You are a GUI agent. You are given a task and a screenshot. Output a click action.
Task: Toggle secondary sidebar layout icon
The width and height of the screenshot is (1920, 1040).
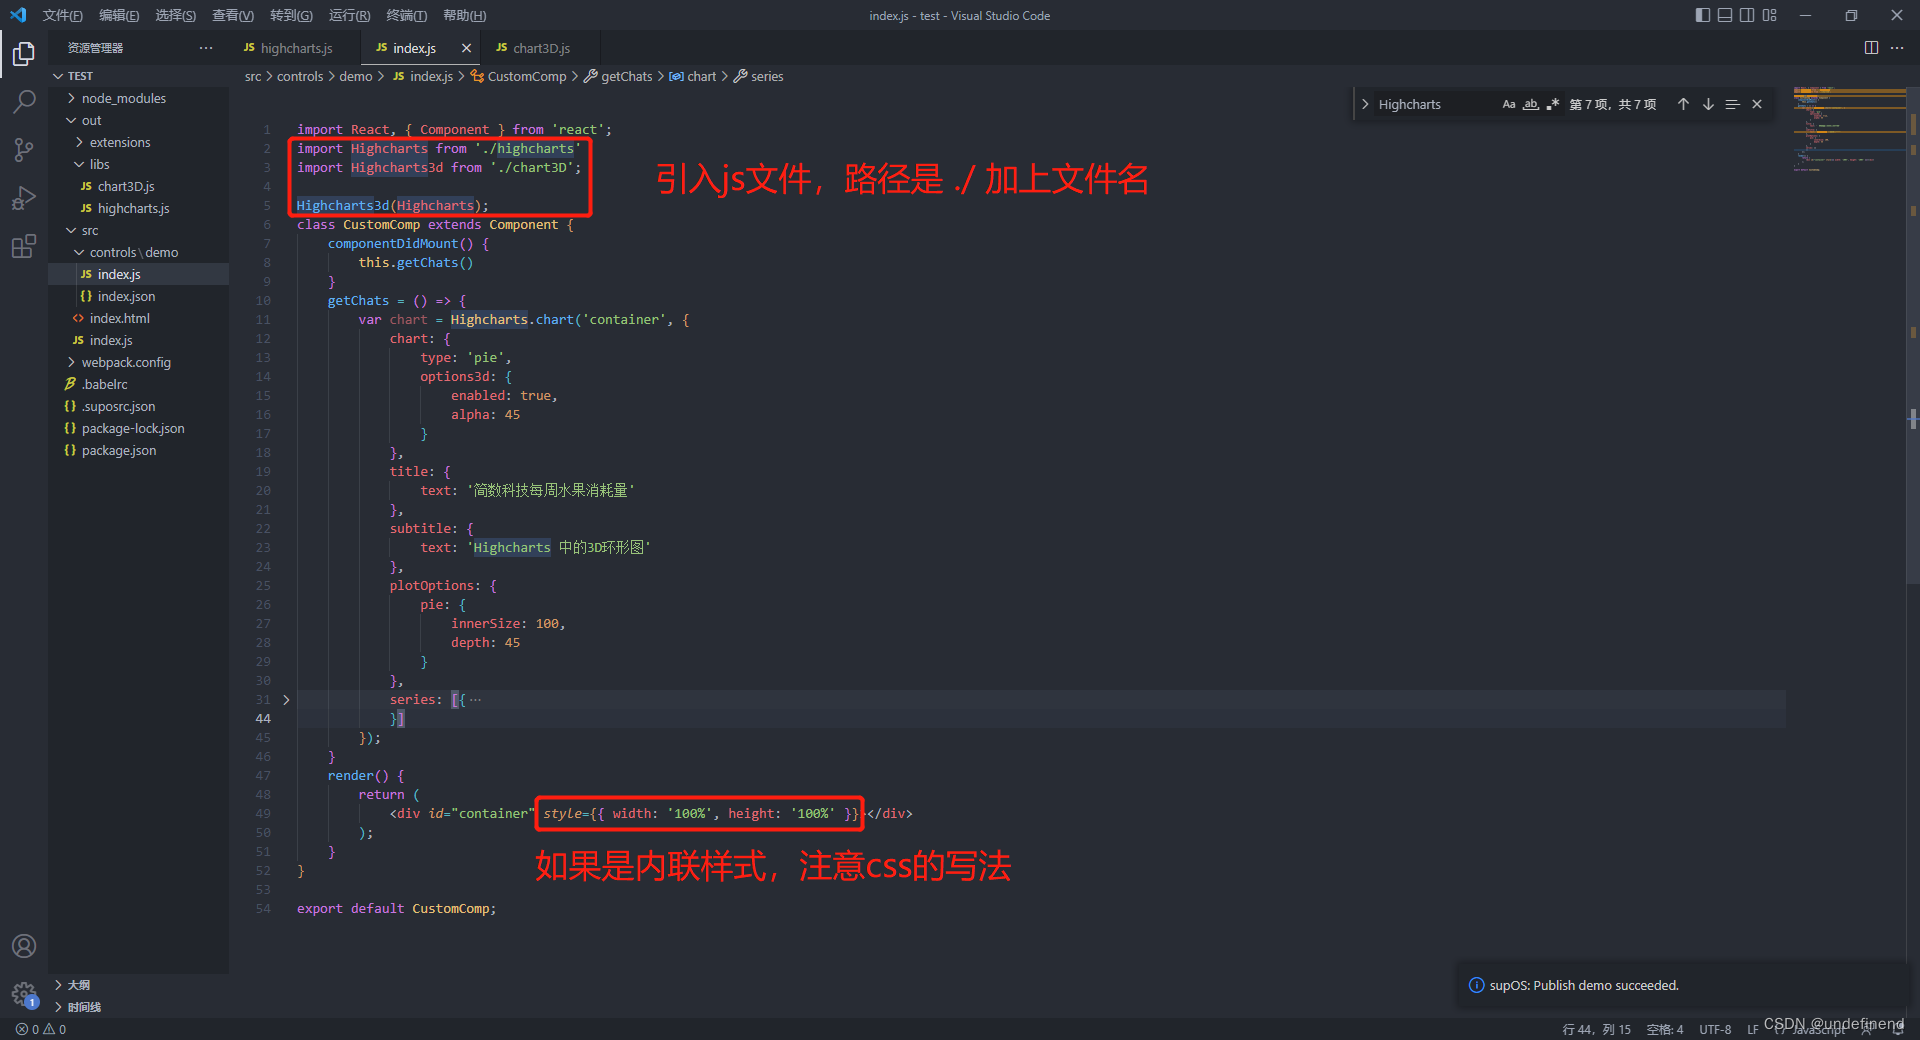coord(1747,15)
